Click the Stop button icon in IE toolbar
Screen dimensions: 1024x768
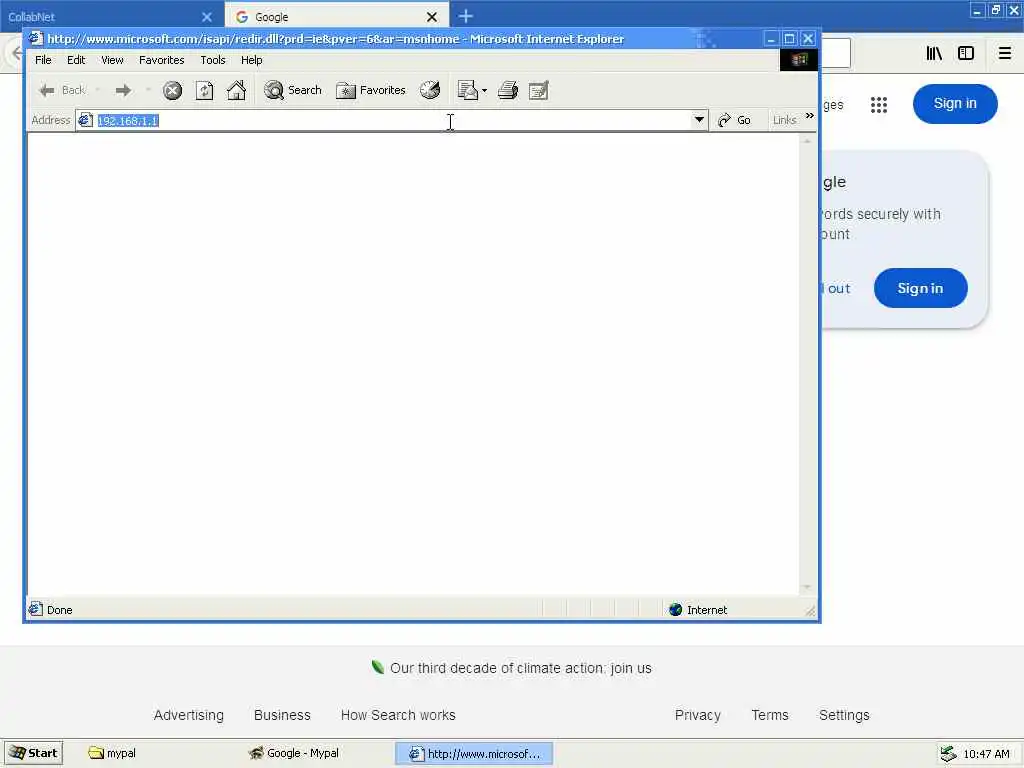(x=172, y=90)
